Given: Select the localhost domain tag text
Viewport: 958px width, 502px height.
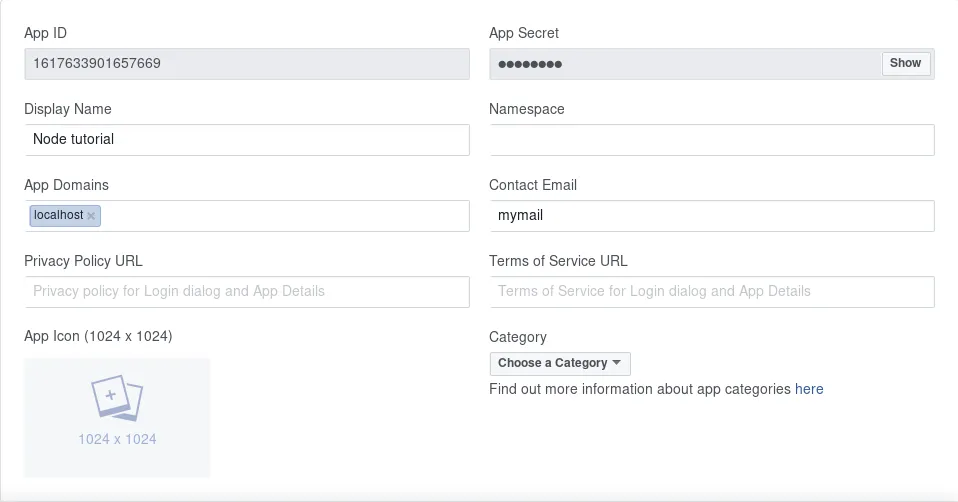Looking at the screenshot, I should tap(58, 215).
